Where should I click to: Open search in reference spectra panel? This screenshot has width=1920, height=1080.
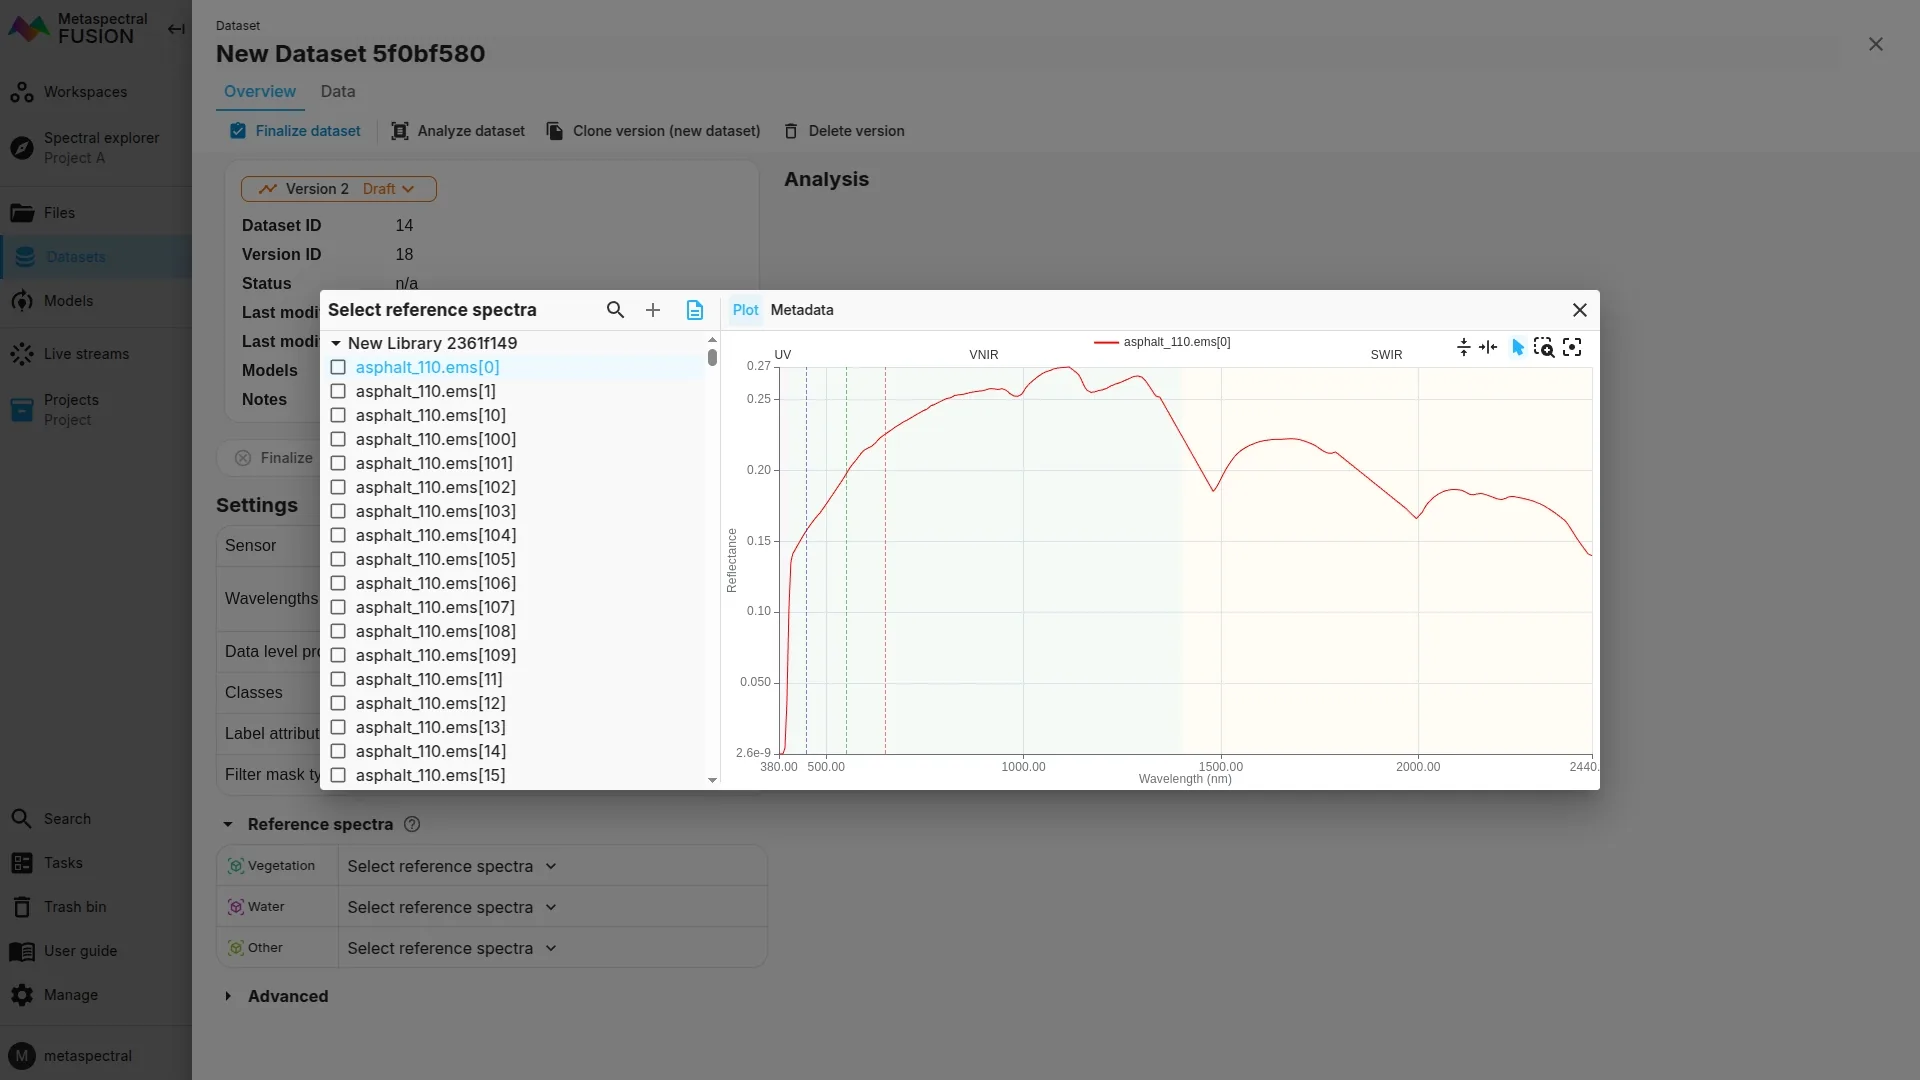point(615,310)
